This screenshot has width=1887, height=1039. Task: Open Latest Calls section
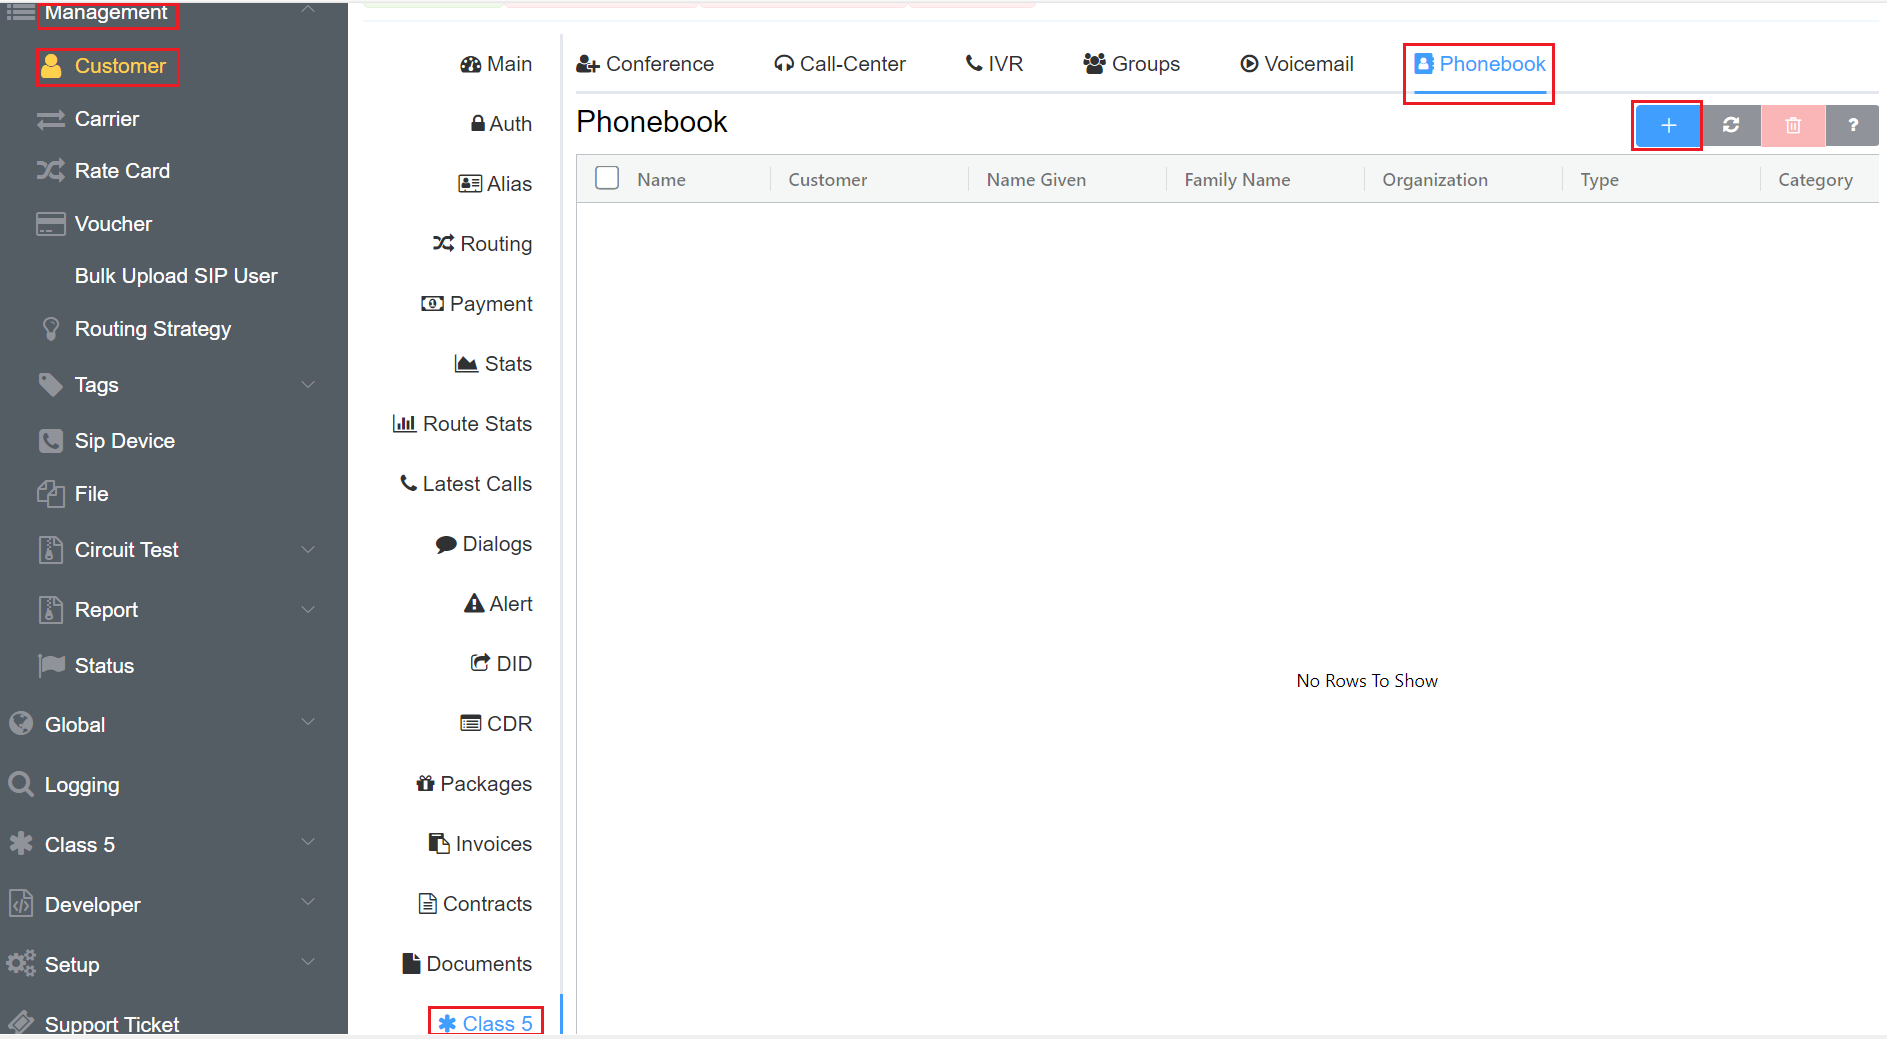[x=466, y=484]
